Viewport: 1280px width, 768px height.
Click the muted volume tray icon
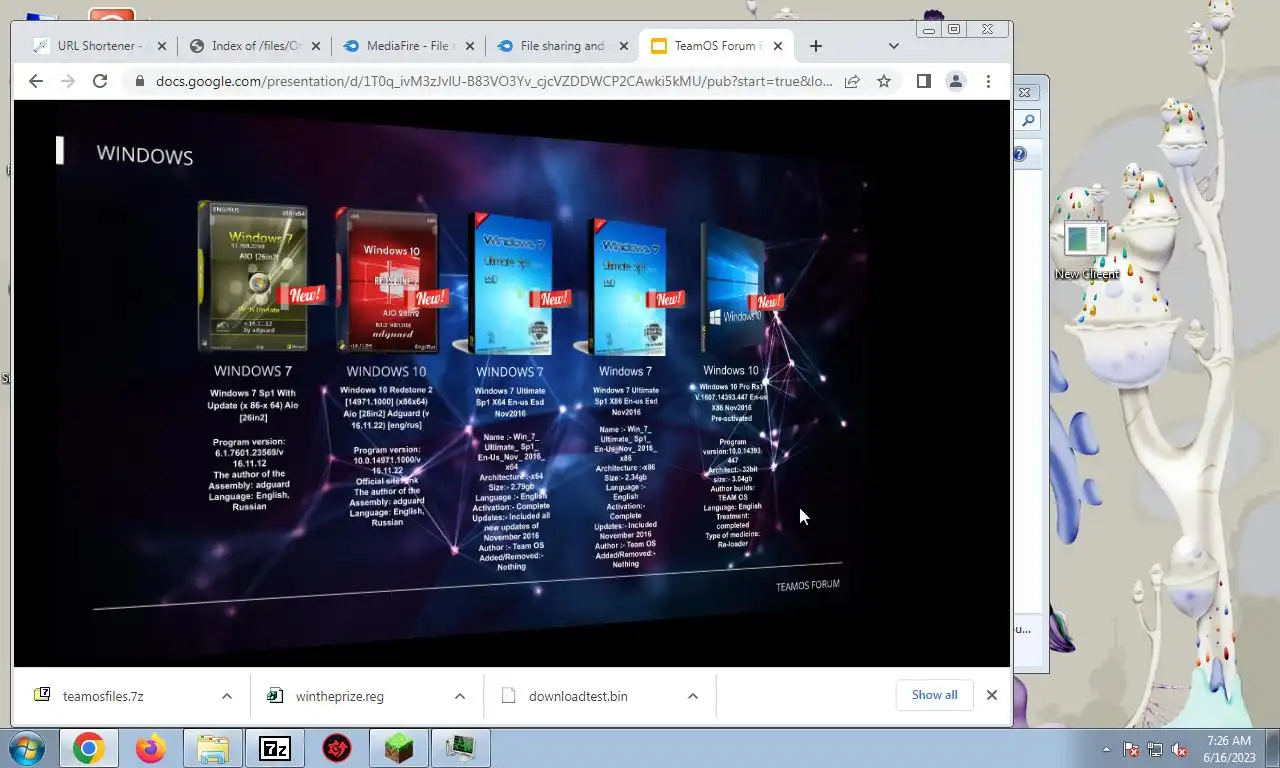point(1179,749)
